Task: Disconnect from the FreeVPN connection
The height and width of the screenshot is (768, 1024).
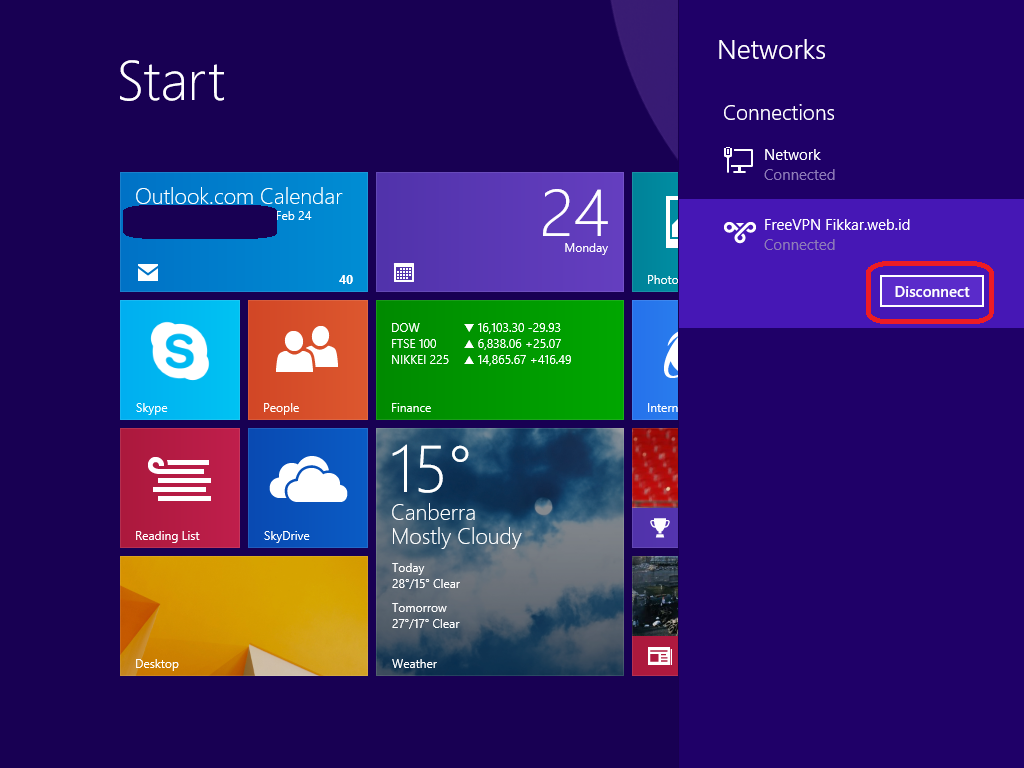Action: (931, 291)
